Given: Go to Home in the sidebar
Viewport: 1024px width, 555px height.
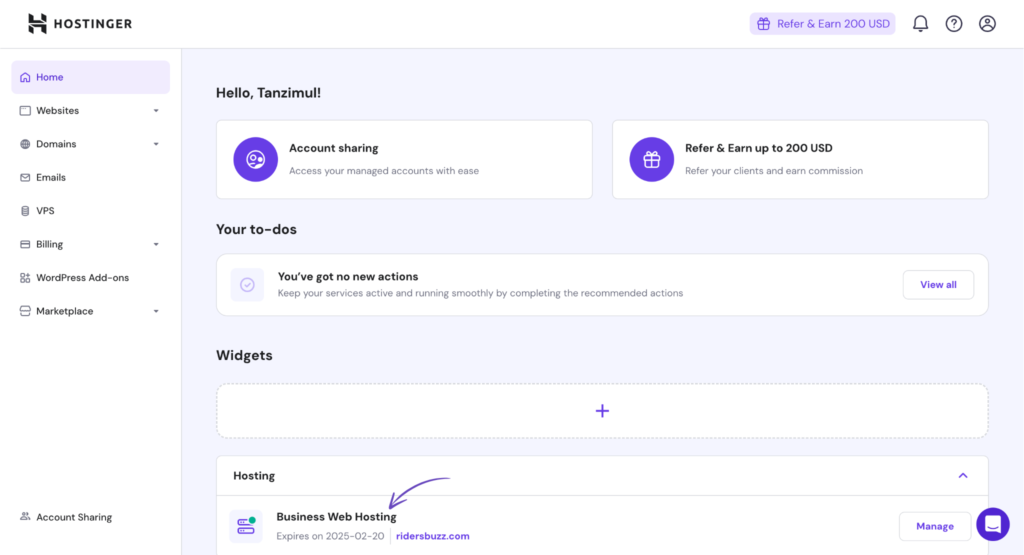Looking at the screenshot, I should pos(90,77).
